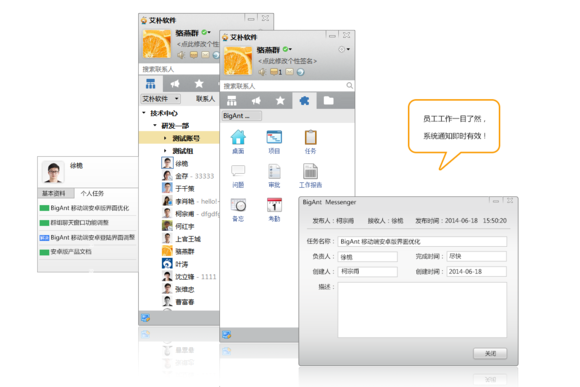Screen dimensions: 580x387
Task: Click the orange avatar photo in back window
Action: pyautogui.click(x=156, y=44)
